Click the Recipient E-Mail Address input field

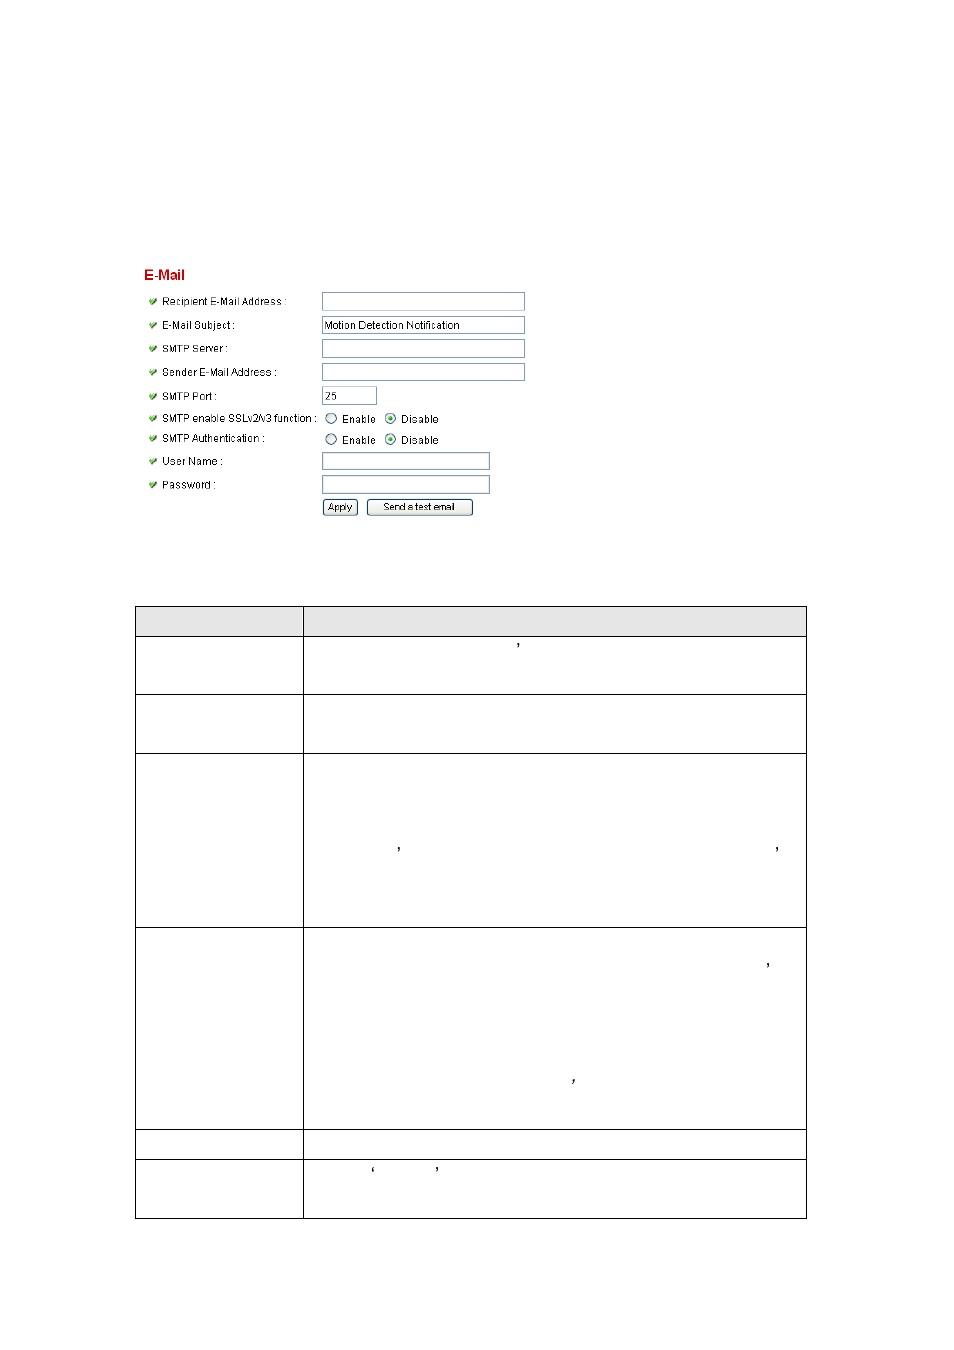[423, 301]
